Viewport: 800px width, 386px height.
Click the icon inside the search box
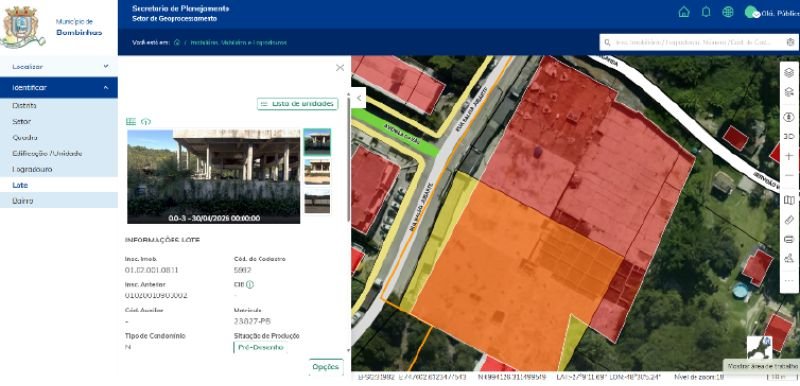(x=790, y=43)
